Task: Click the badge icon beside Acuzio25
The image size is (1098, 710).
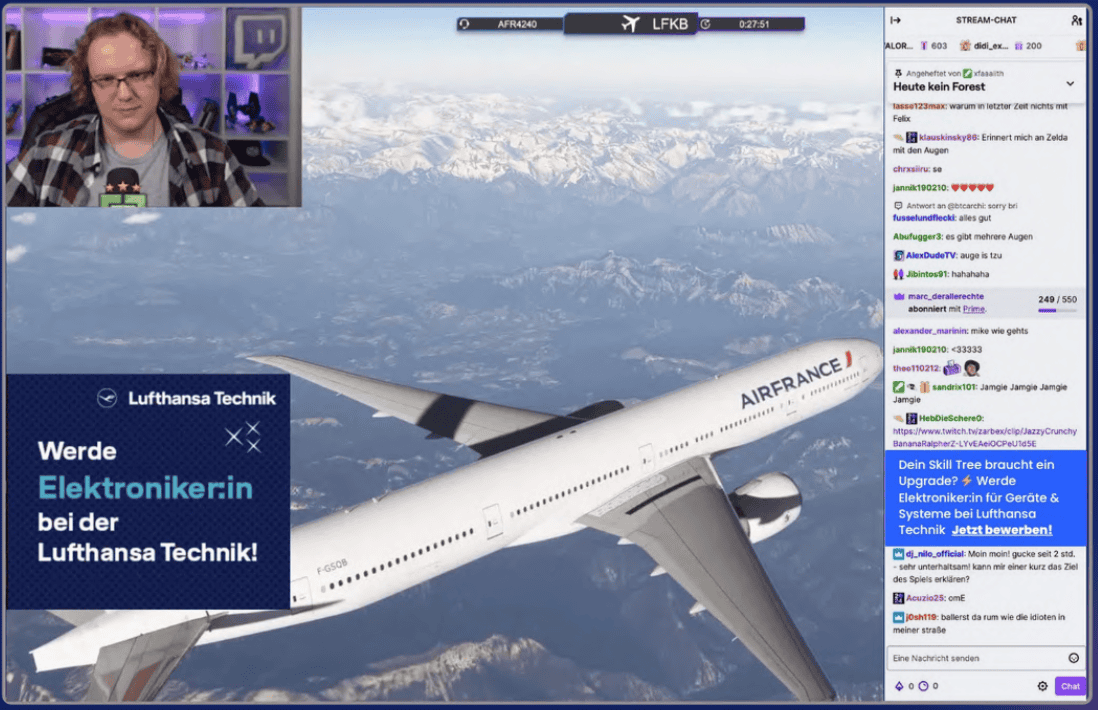Action: tap(898, 598)
